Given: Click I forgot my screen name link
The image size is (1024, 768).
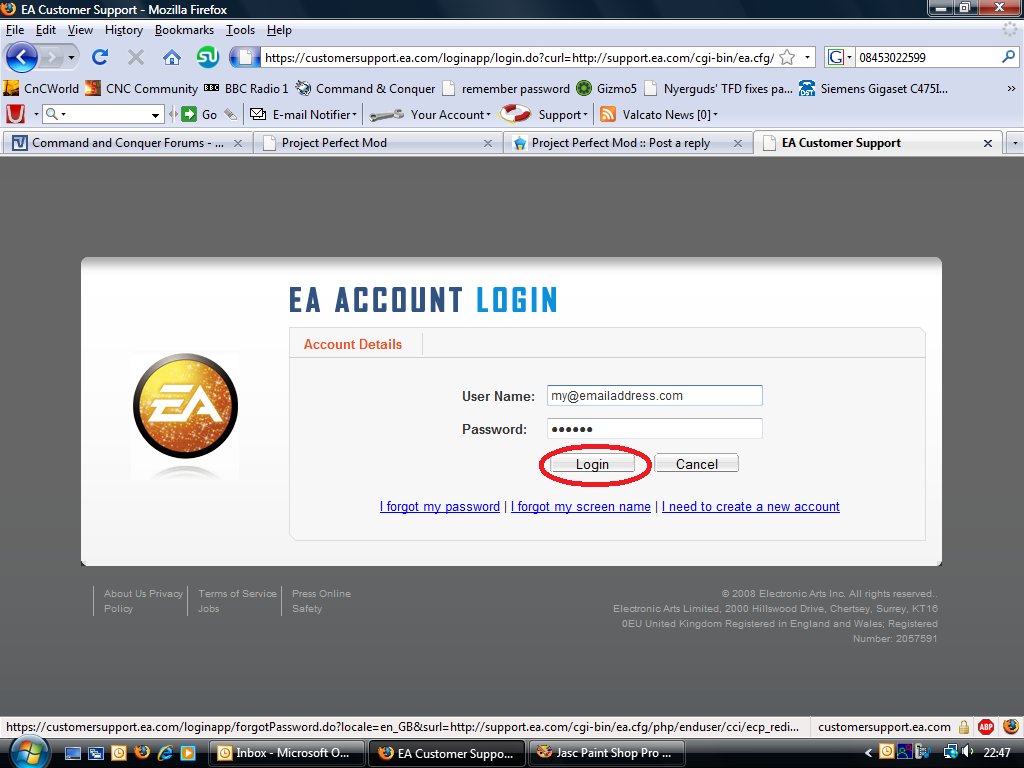Looking at the screenshot, I should click(581, 506).
